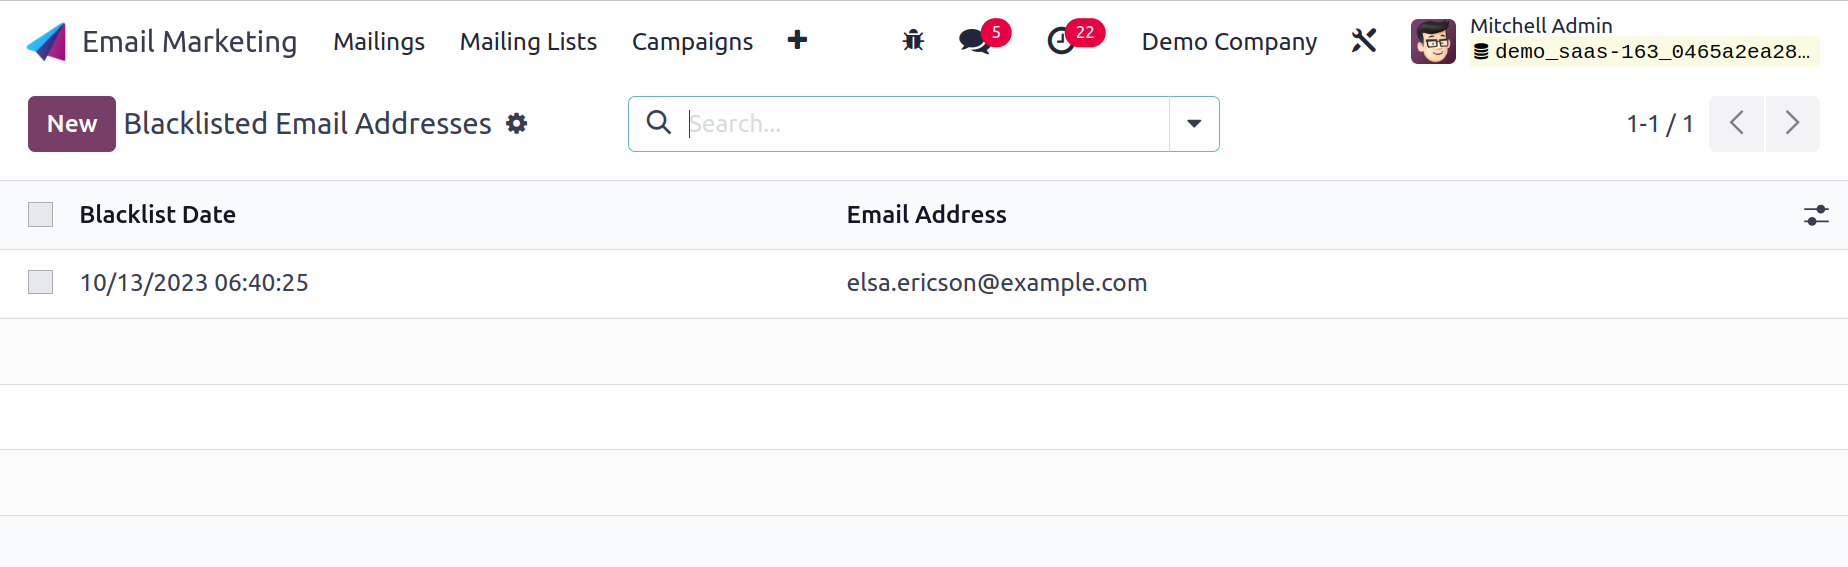Focus the Search input field
1848x567 pixels.
click(926, 124)
